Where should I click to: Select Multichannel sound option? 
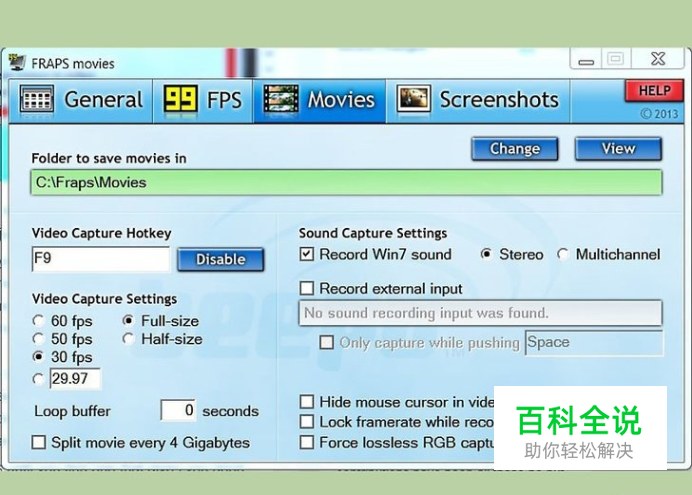[563, 254]
